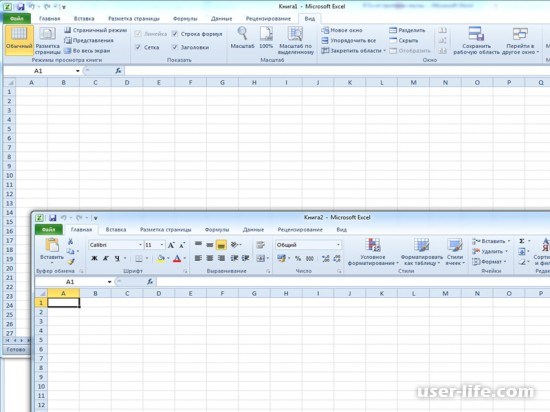Open Freeze Panes (Закрепить области) dropdown

pyautogui.click(x=354, y=51)
